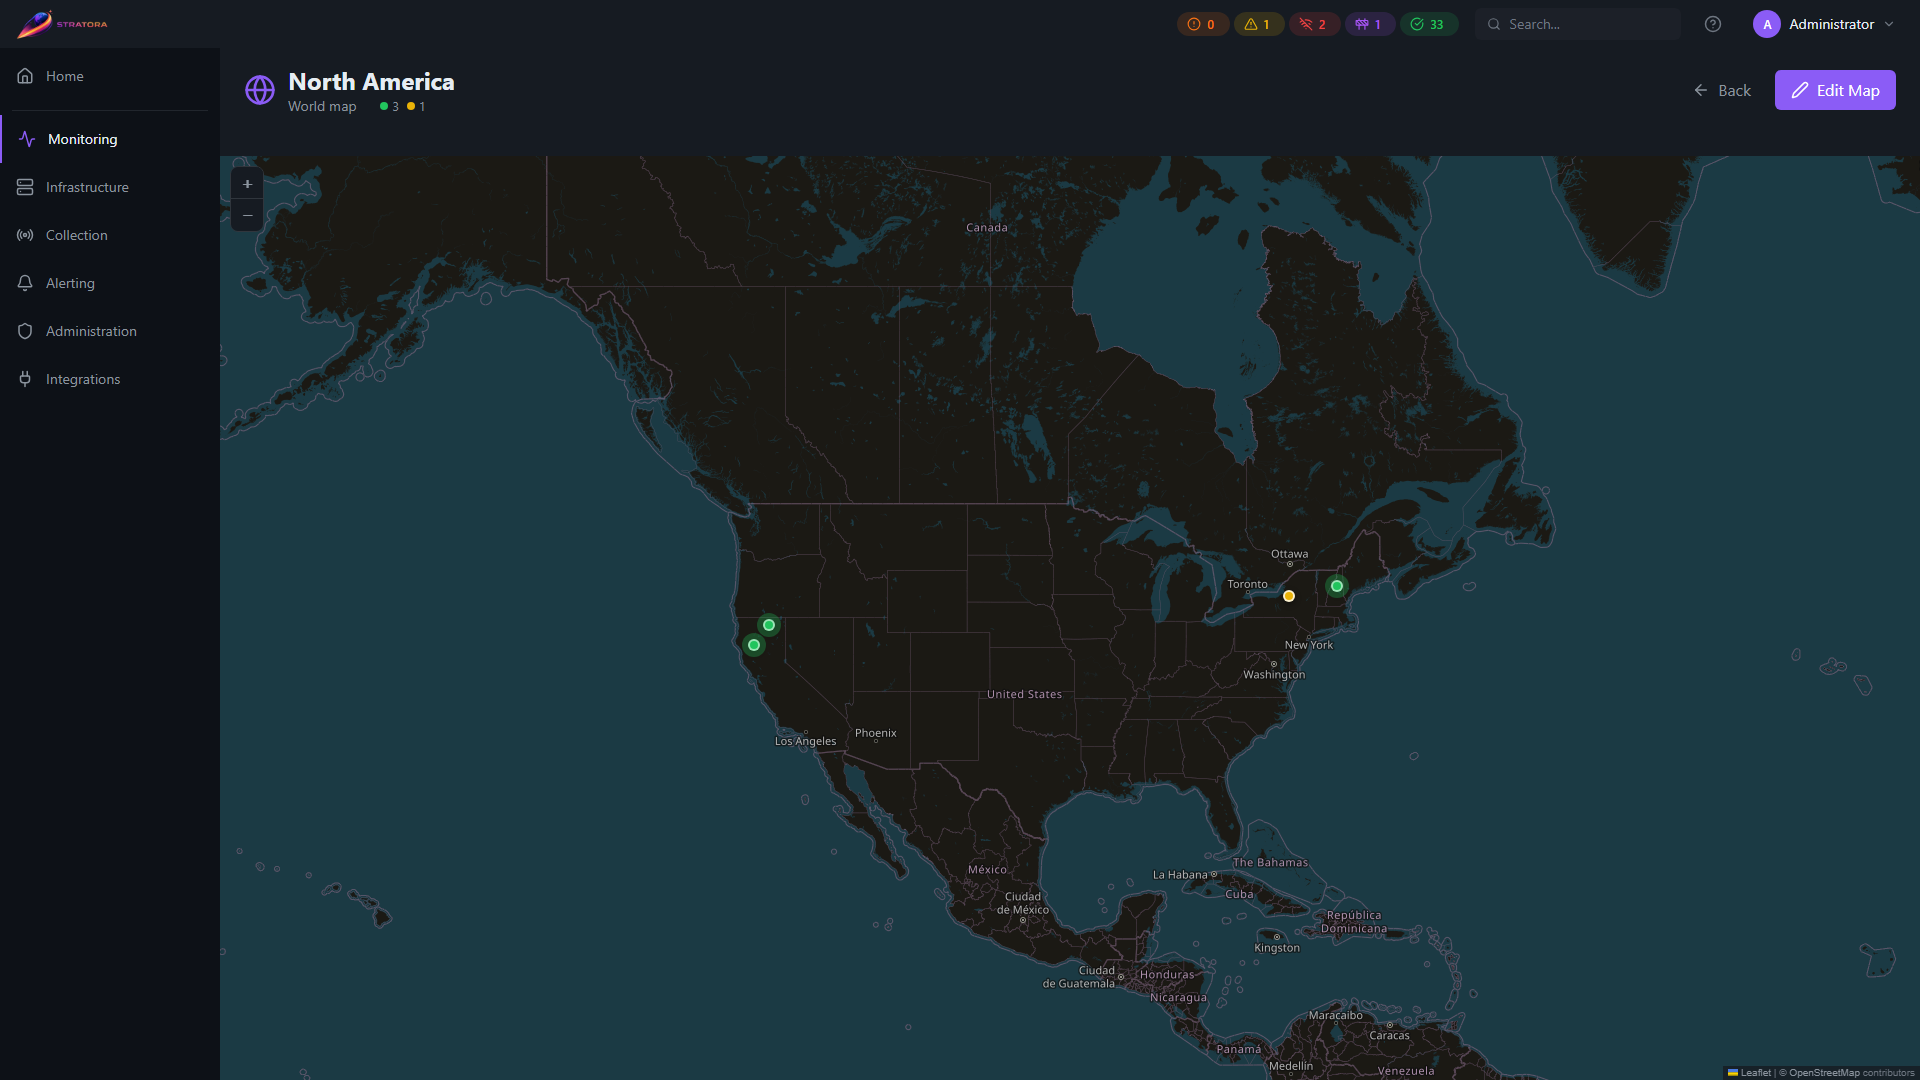Focus the Search input field
This screenshot has height=1080, width=1920.
coord(1578,24)
